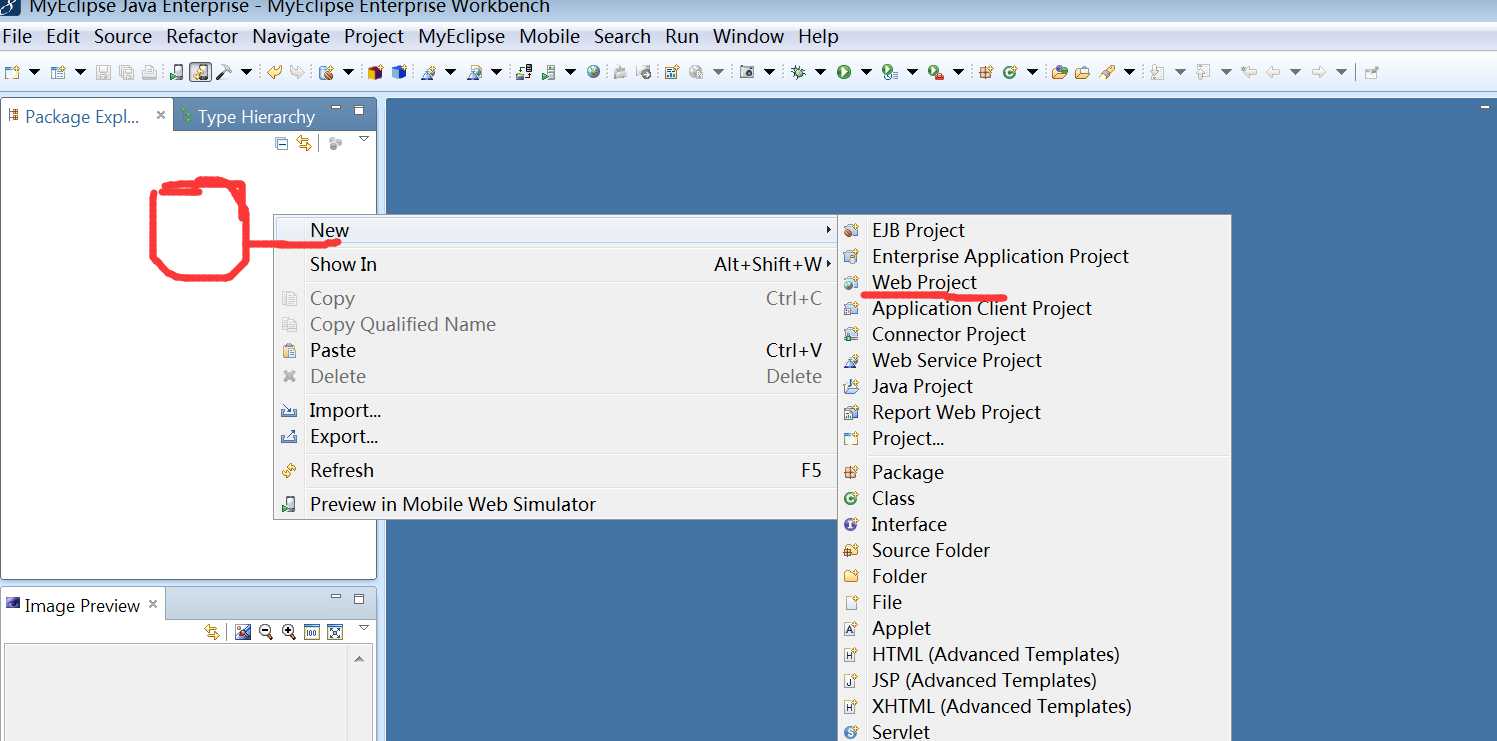Screen dimensions: 1497x741
Task: Select Import... in the context menu
Action: (345, 411)
